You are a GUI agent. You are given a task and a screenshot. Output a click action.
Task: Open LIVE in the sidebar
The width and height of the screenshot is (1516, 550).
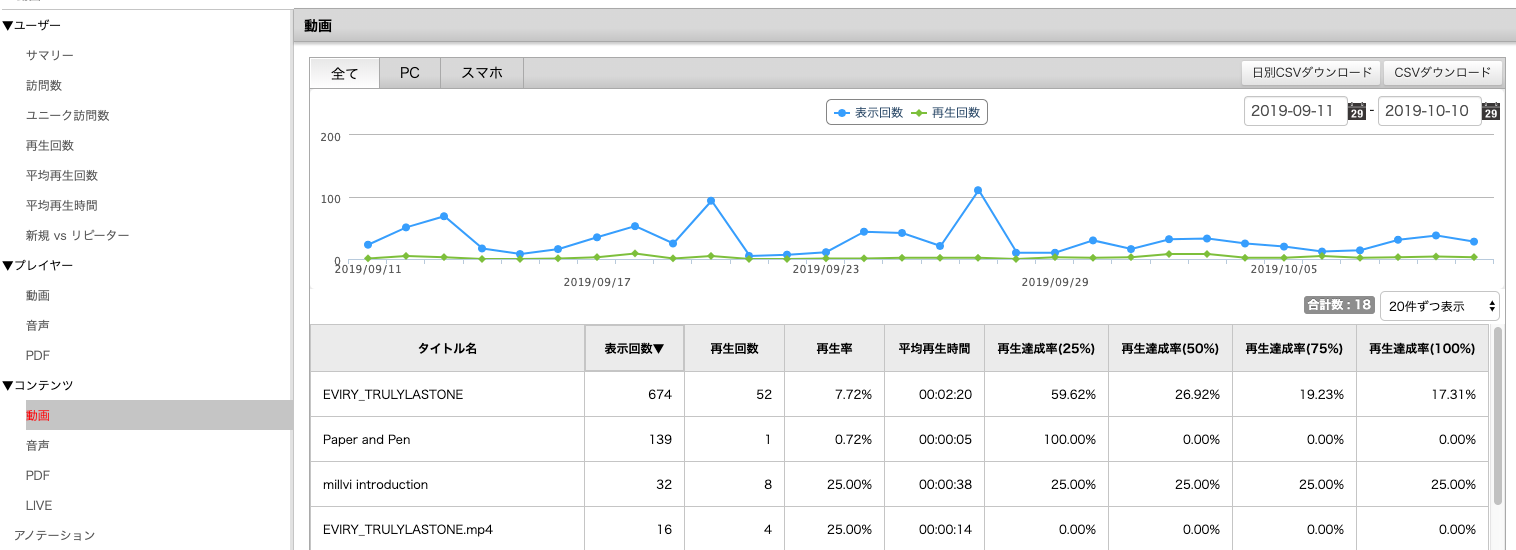[39, 505]
